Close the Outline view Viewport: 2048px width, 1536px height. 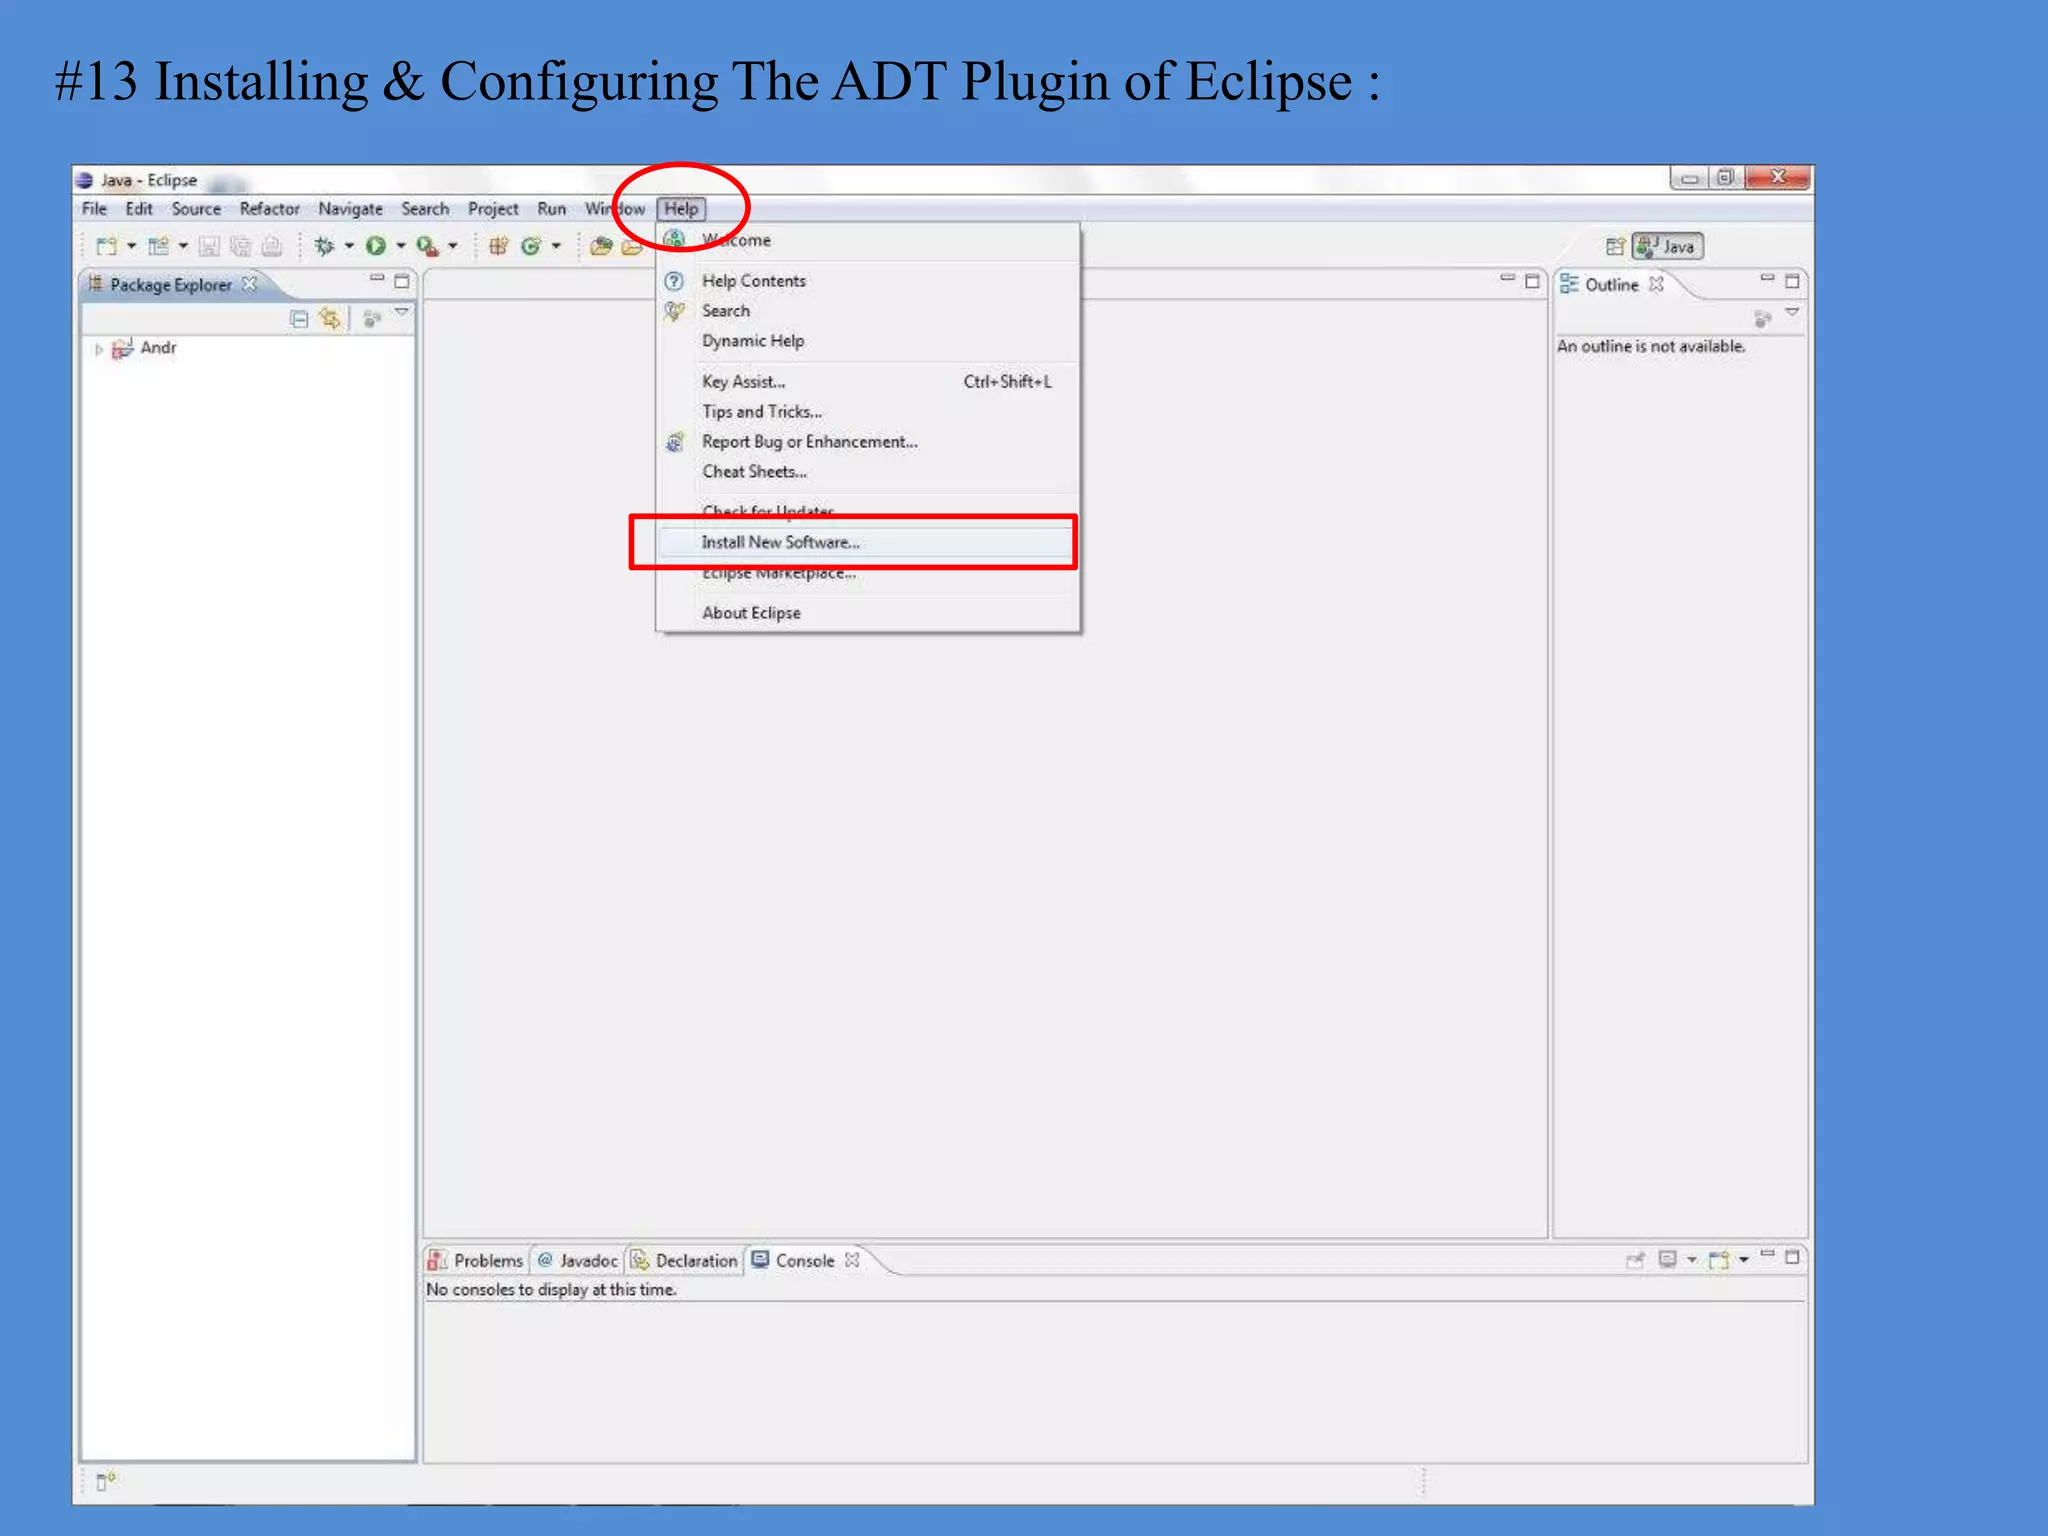[1657, 284]
